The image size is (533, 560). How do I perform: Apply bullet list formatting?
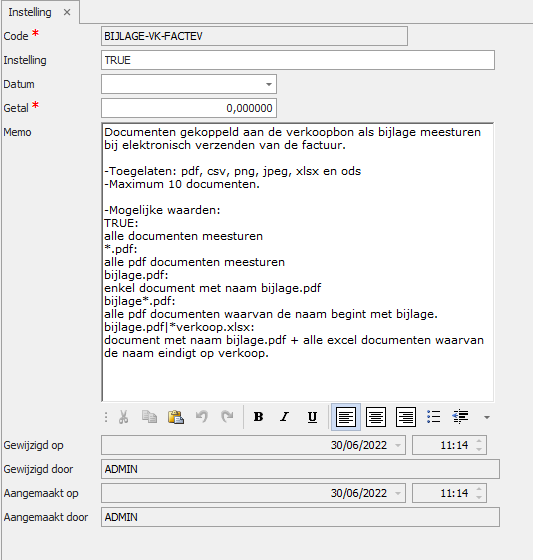(x=433, y=417)
